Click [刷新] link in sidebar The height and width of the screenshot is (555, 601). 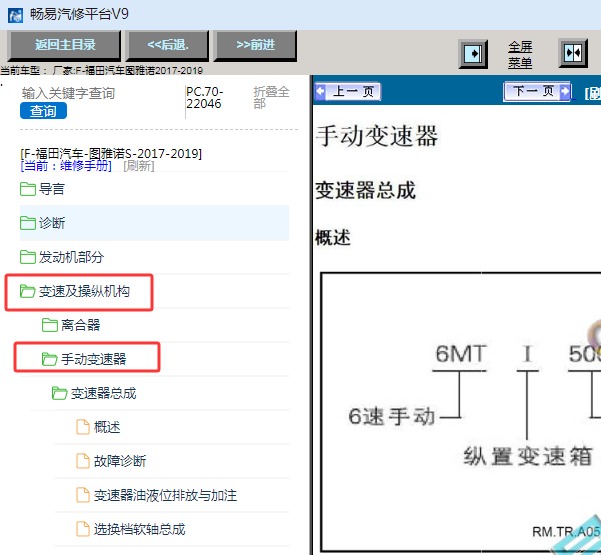tap(139, 166)
